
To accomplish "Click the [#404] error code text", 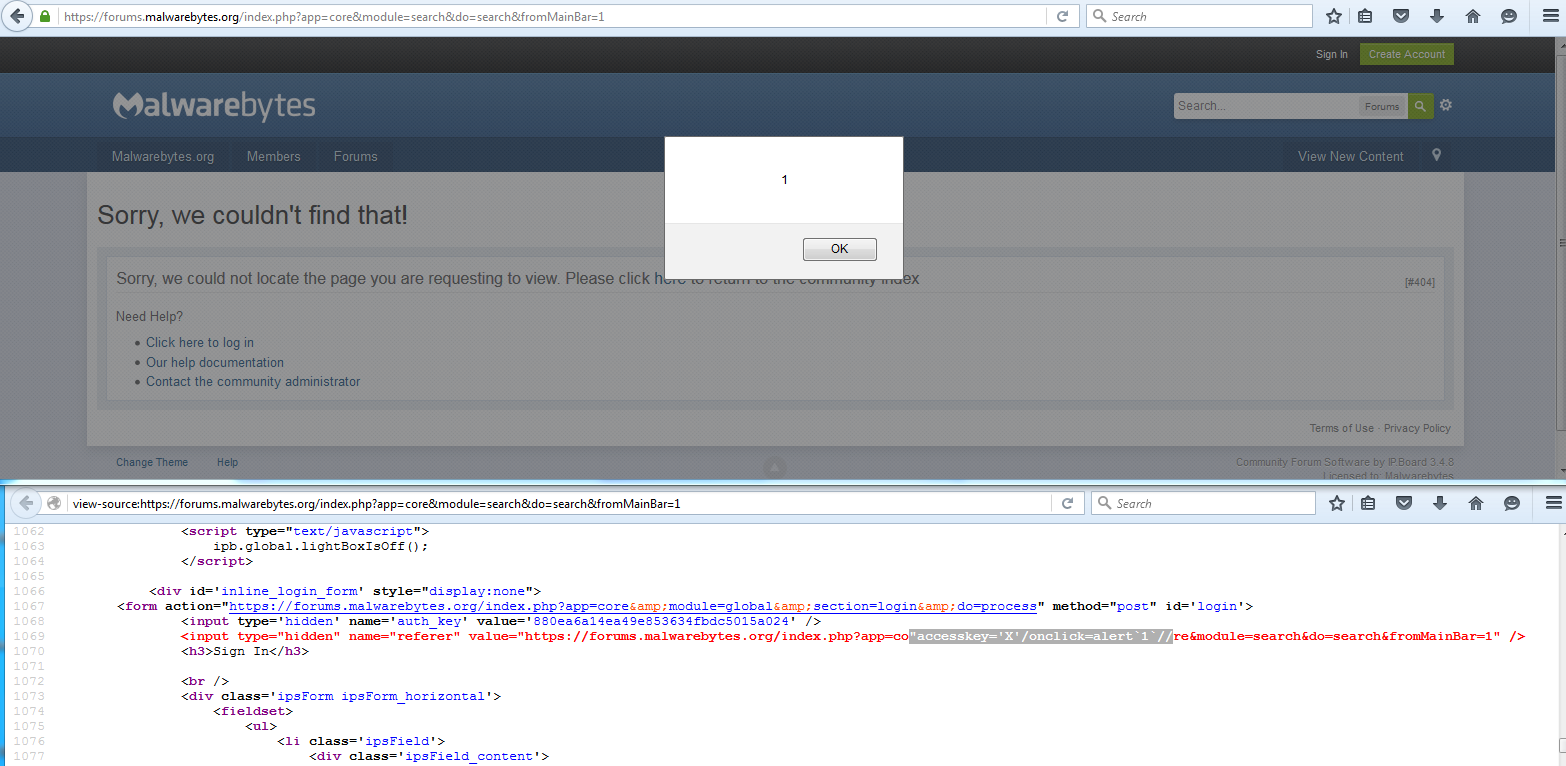I will pyautogui.click(x=1419, y=282).
